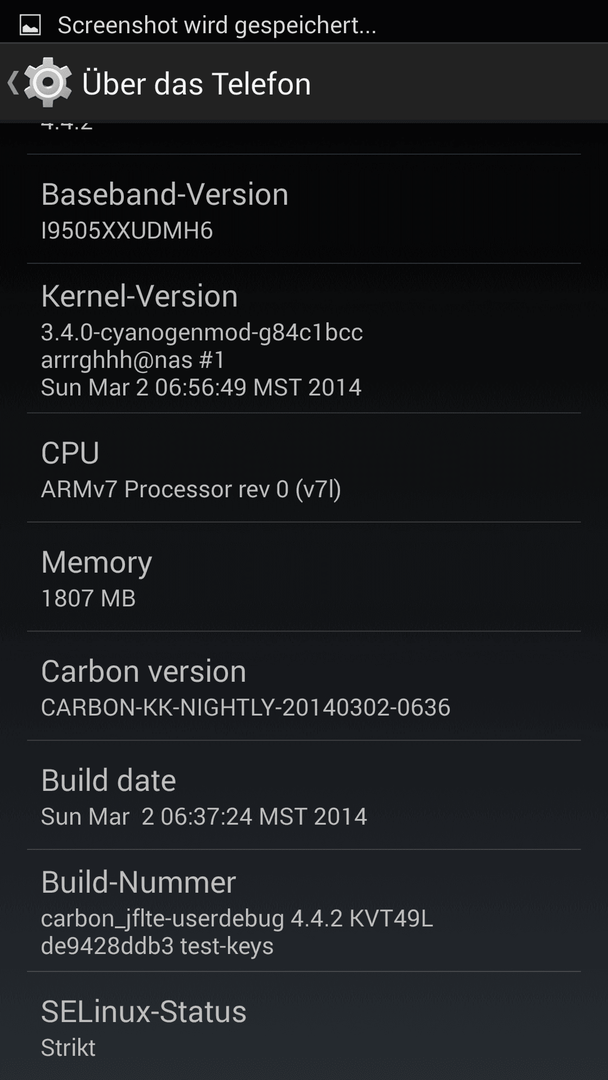This screenshot has height=1080, width=608.
Task: Tap CARBON-KK-NIGHTLY-20140302-0636 version text
Action: coord(245,707)
